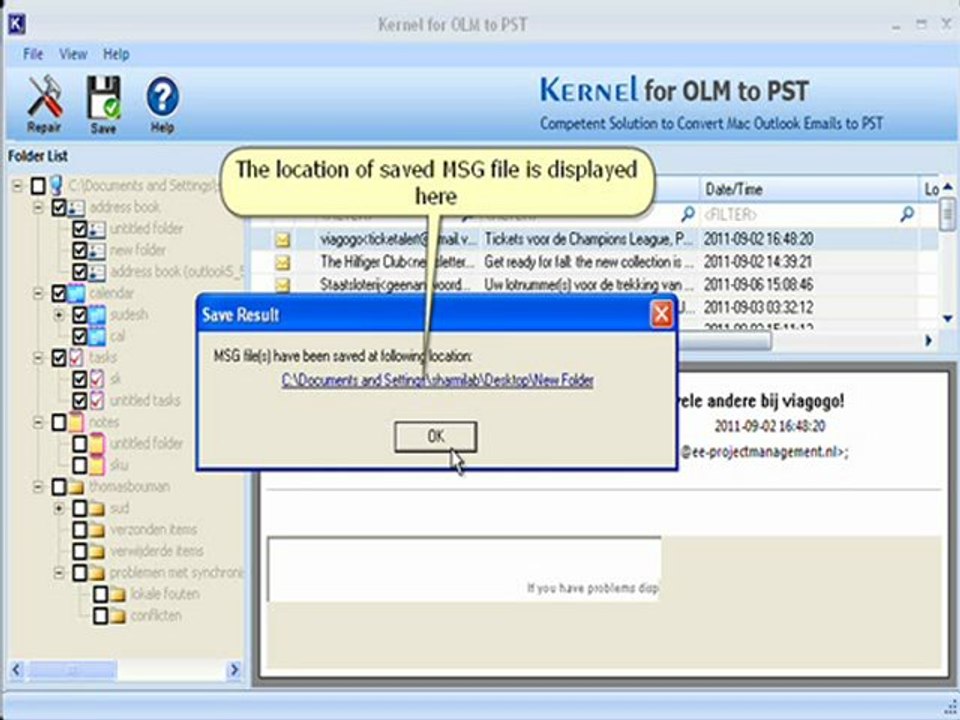960x720 pixels.
Task: Collapse the notes node
Action: tap(38, 422)
